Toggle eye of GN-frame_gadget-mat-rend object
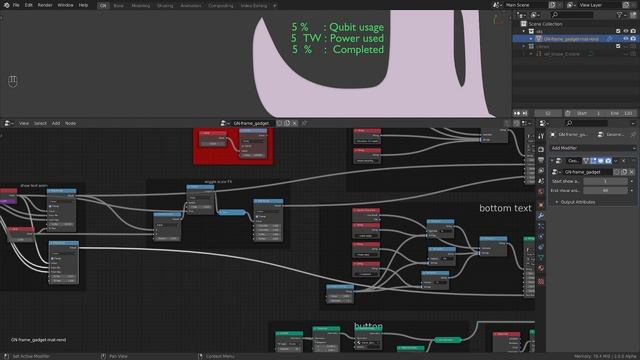Viewport: 640px width, 360px height. point(626,39)
